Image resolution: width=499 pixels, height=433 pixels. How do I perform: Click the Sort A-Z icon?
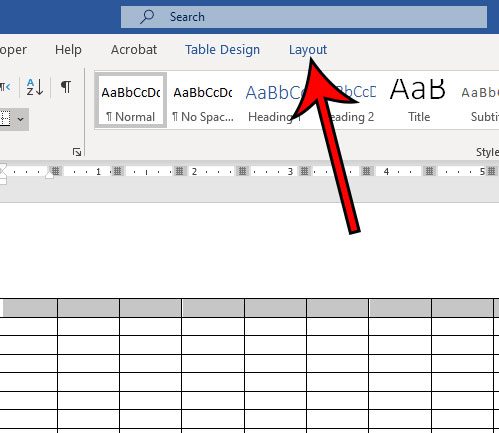pos(35,87)
